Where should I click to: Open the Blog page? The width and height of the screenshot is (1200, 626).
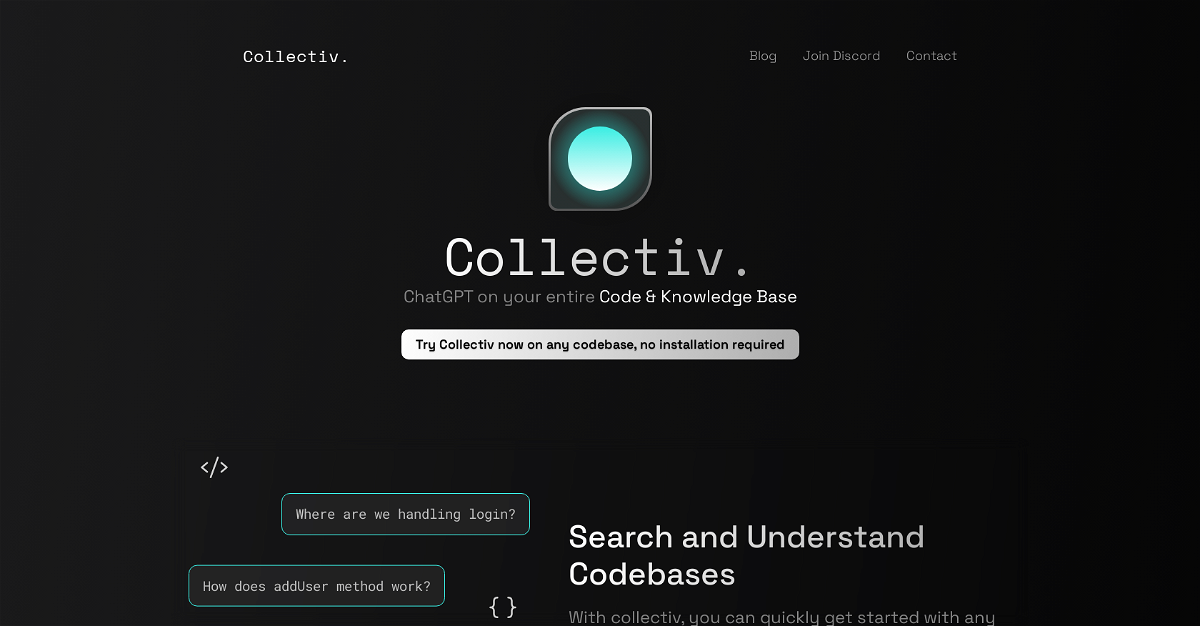coord(763,56)
